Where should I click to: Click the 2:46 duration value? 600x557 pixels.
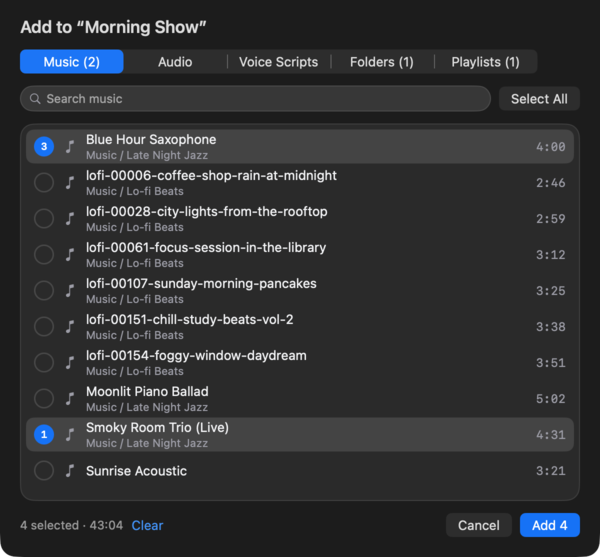(x=550, y=182)
